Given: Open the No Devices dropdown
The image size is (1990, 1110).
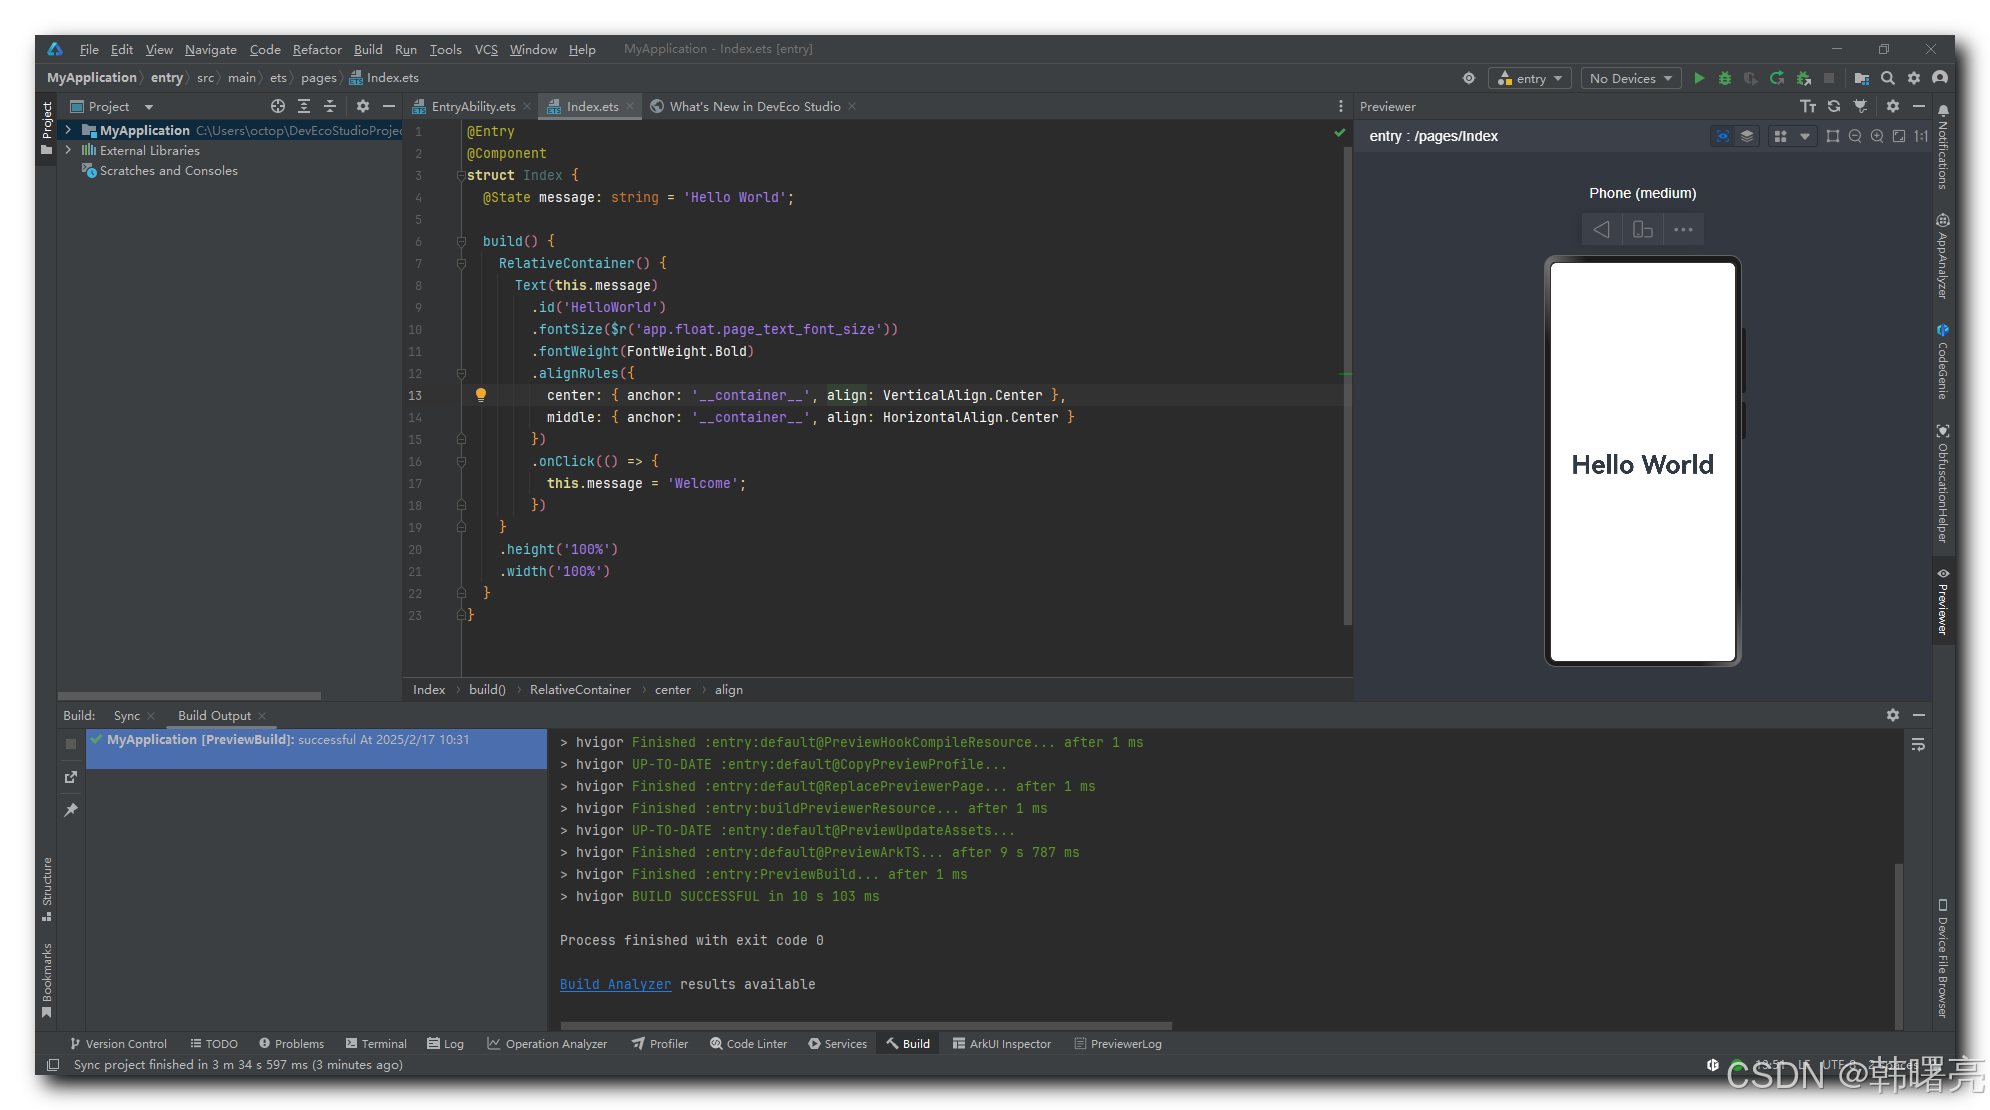Looking at the screenshot, I should (x=1630, y=78).
